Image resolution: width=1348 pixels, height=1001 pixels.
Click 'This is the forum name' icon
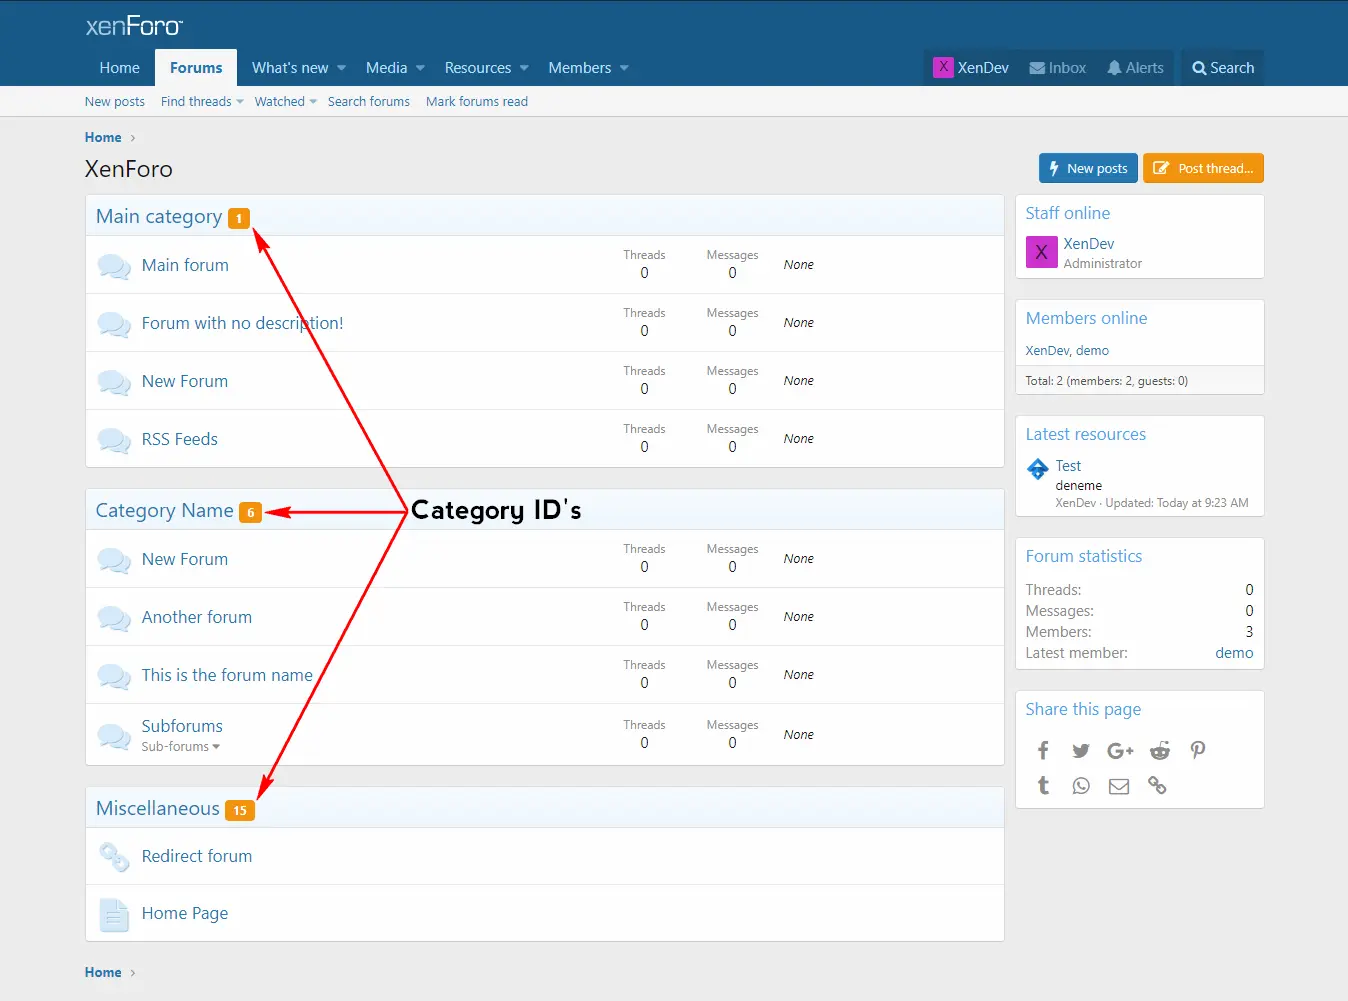114,677
